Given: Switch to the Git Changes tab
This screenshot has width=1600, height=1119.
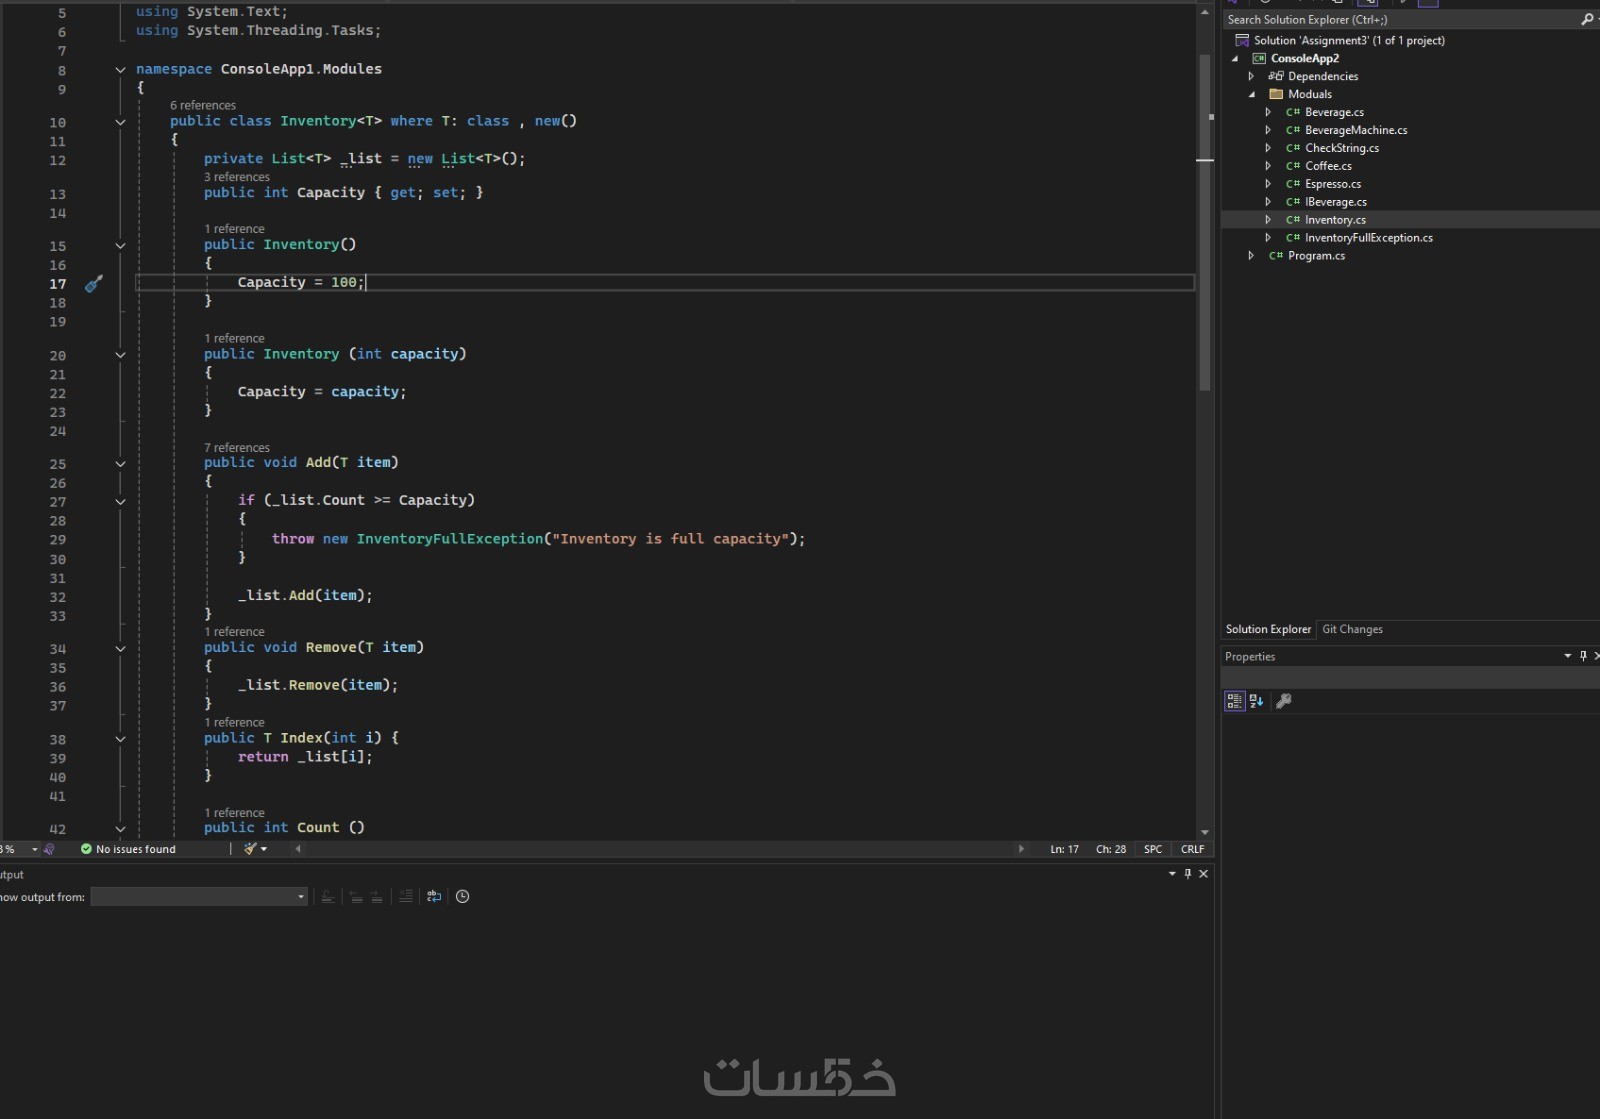Looking at the screenshot, I should click(x=1352, y=629).
